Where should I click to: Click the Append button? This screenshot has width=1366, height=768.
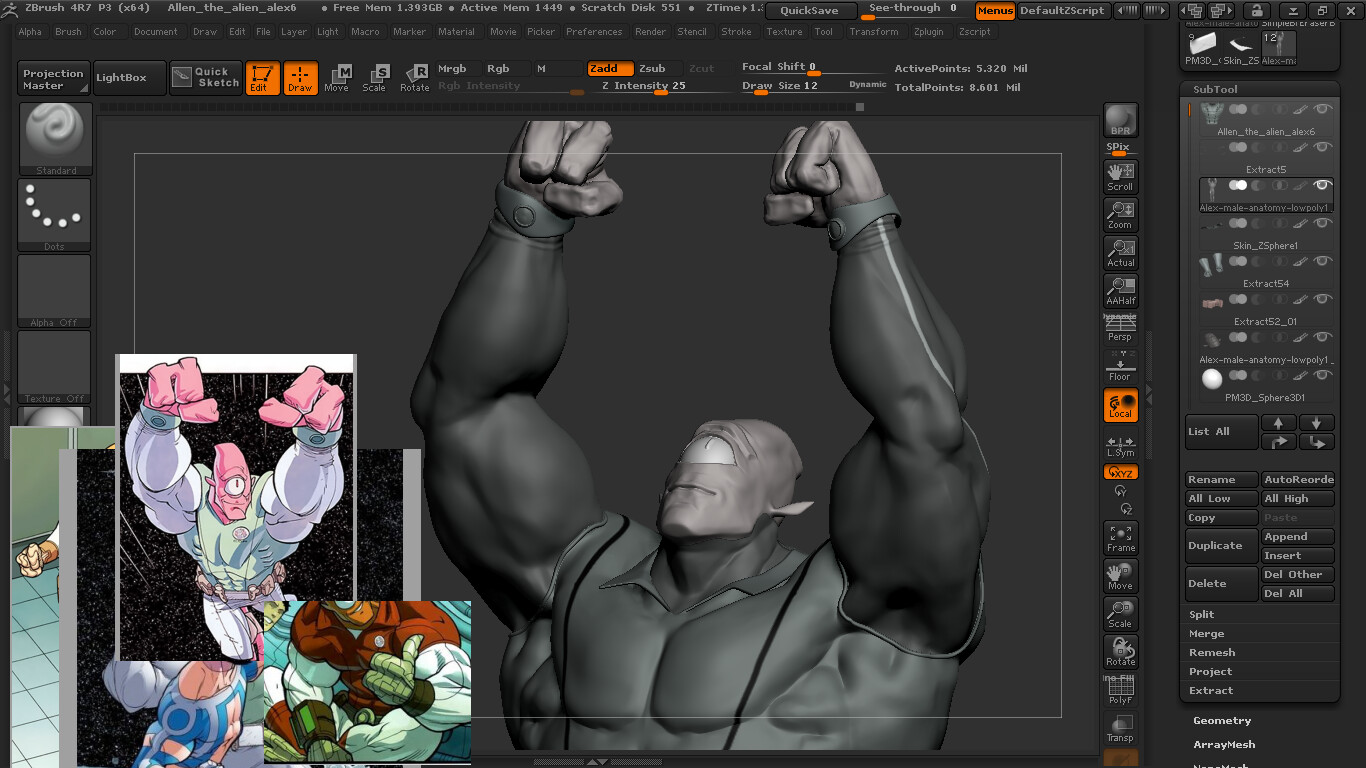1298,537
